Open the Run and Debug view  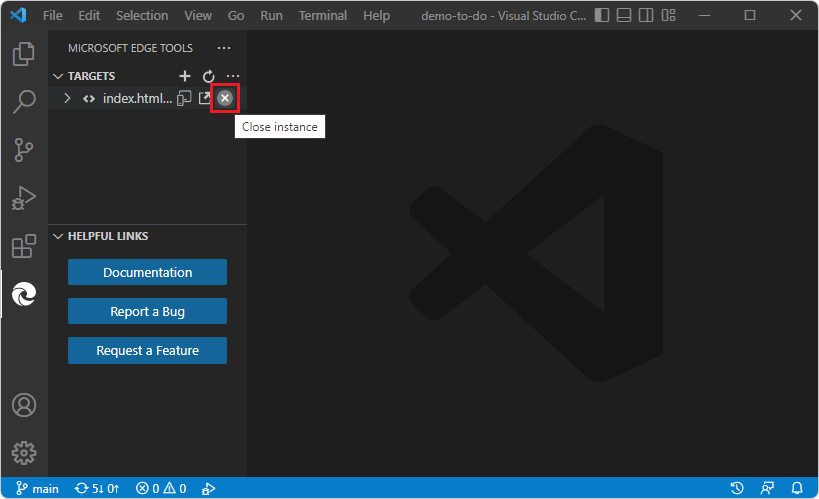(x=24, y=198)
